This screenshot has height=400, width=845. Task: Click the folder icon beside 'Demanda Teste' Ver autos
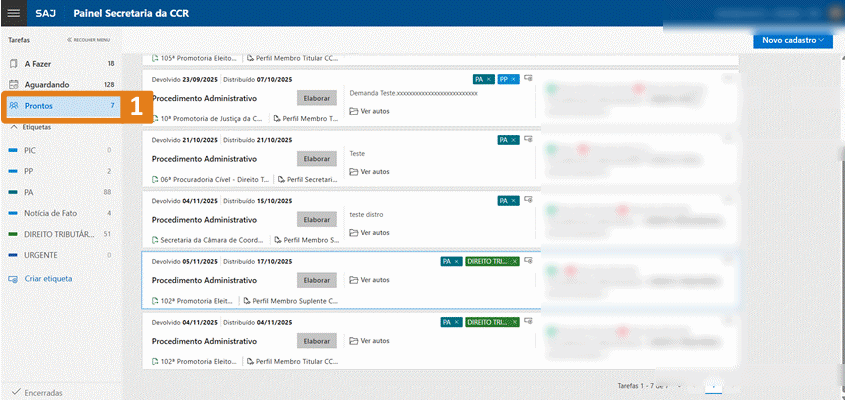(353, 111)
